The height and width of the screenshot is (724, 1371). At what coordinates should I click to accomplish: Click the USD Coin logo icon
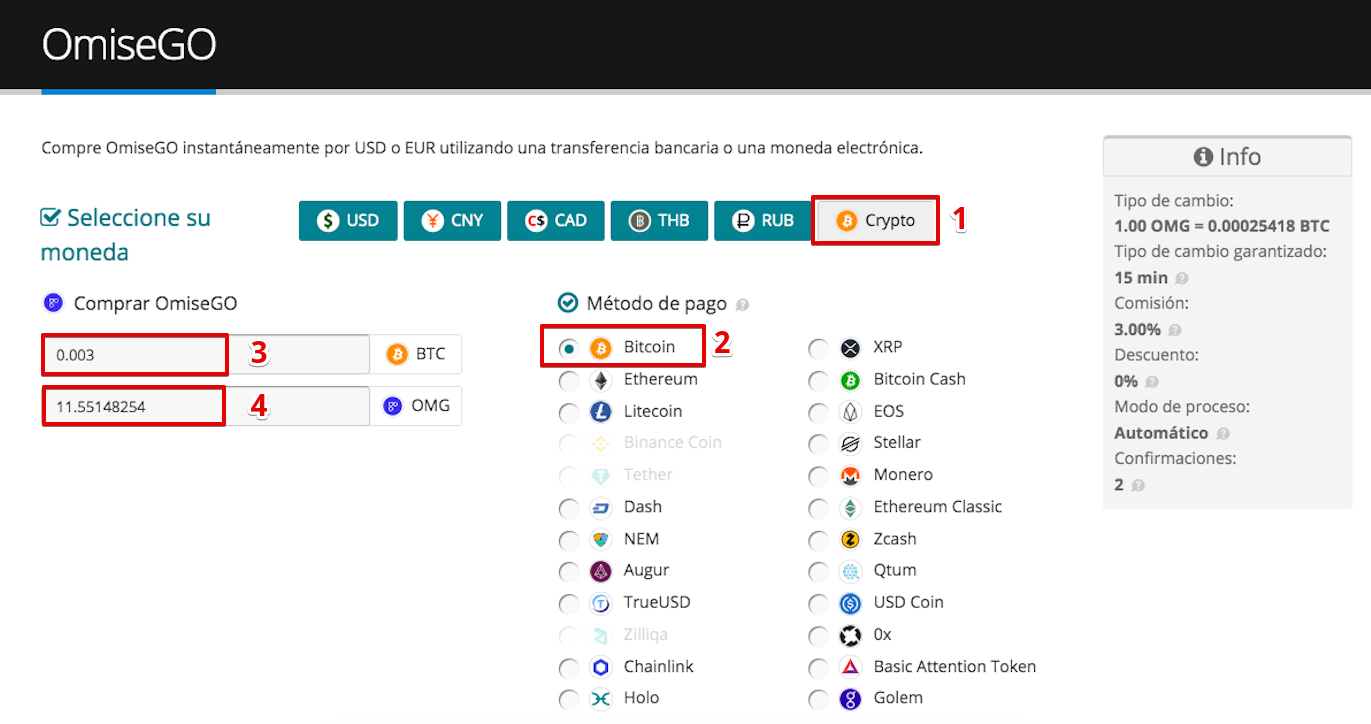851,603
